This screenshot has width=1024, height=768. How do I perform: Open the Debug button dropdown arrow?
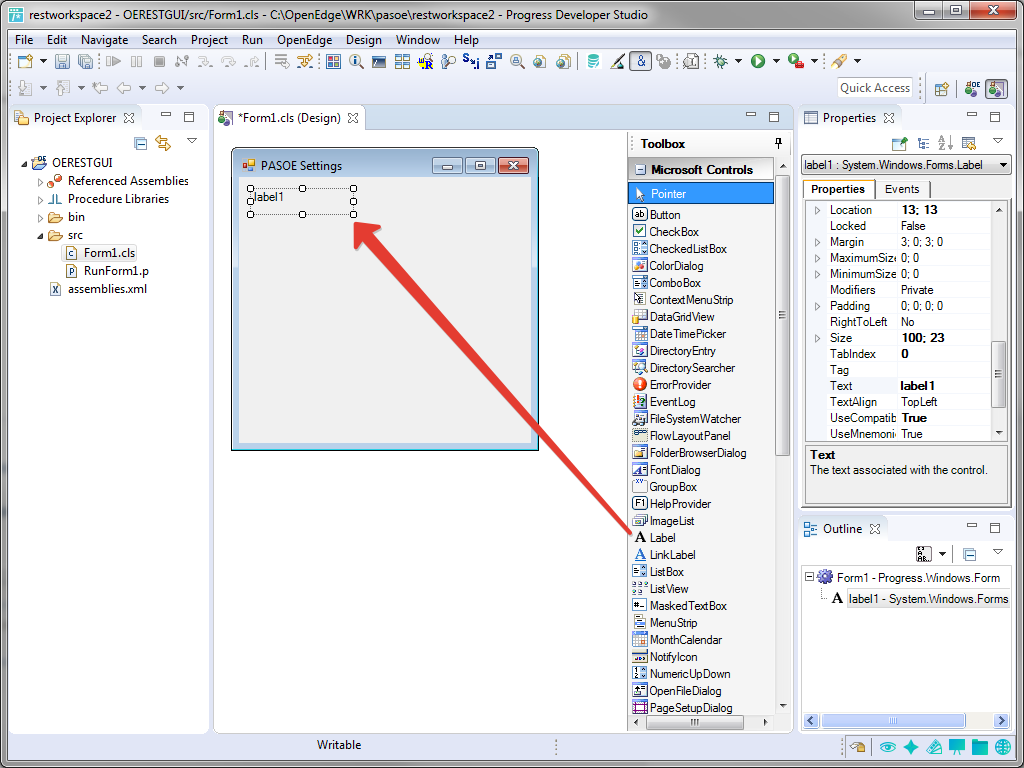(738, 61)
